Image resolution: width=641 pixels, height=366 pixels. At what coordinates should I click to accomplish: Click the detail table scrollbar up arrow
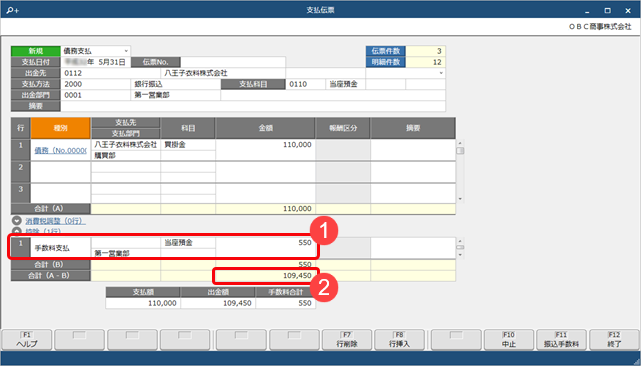click(x=460, y=143)
